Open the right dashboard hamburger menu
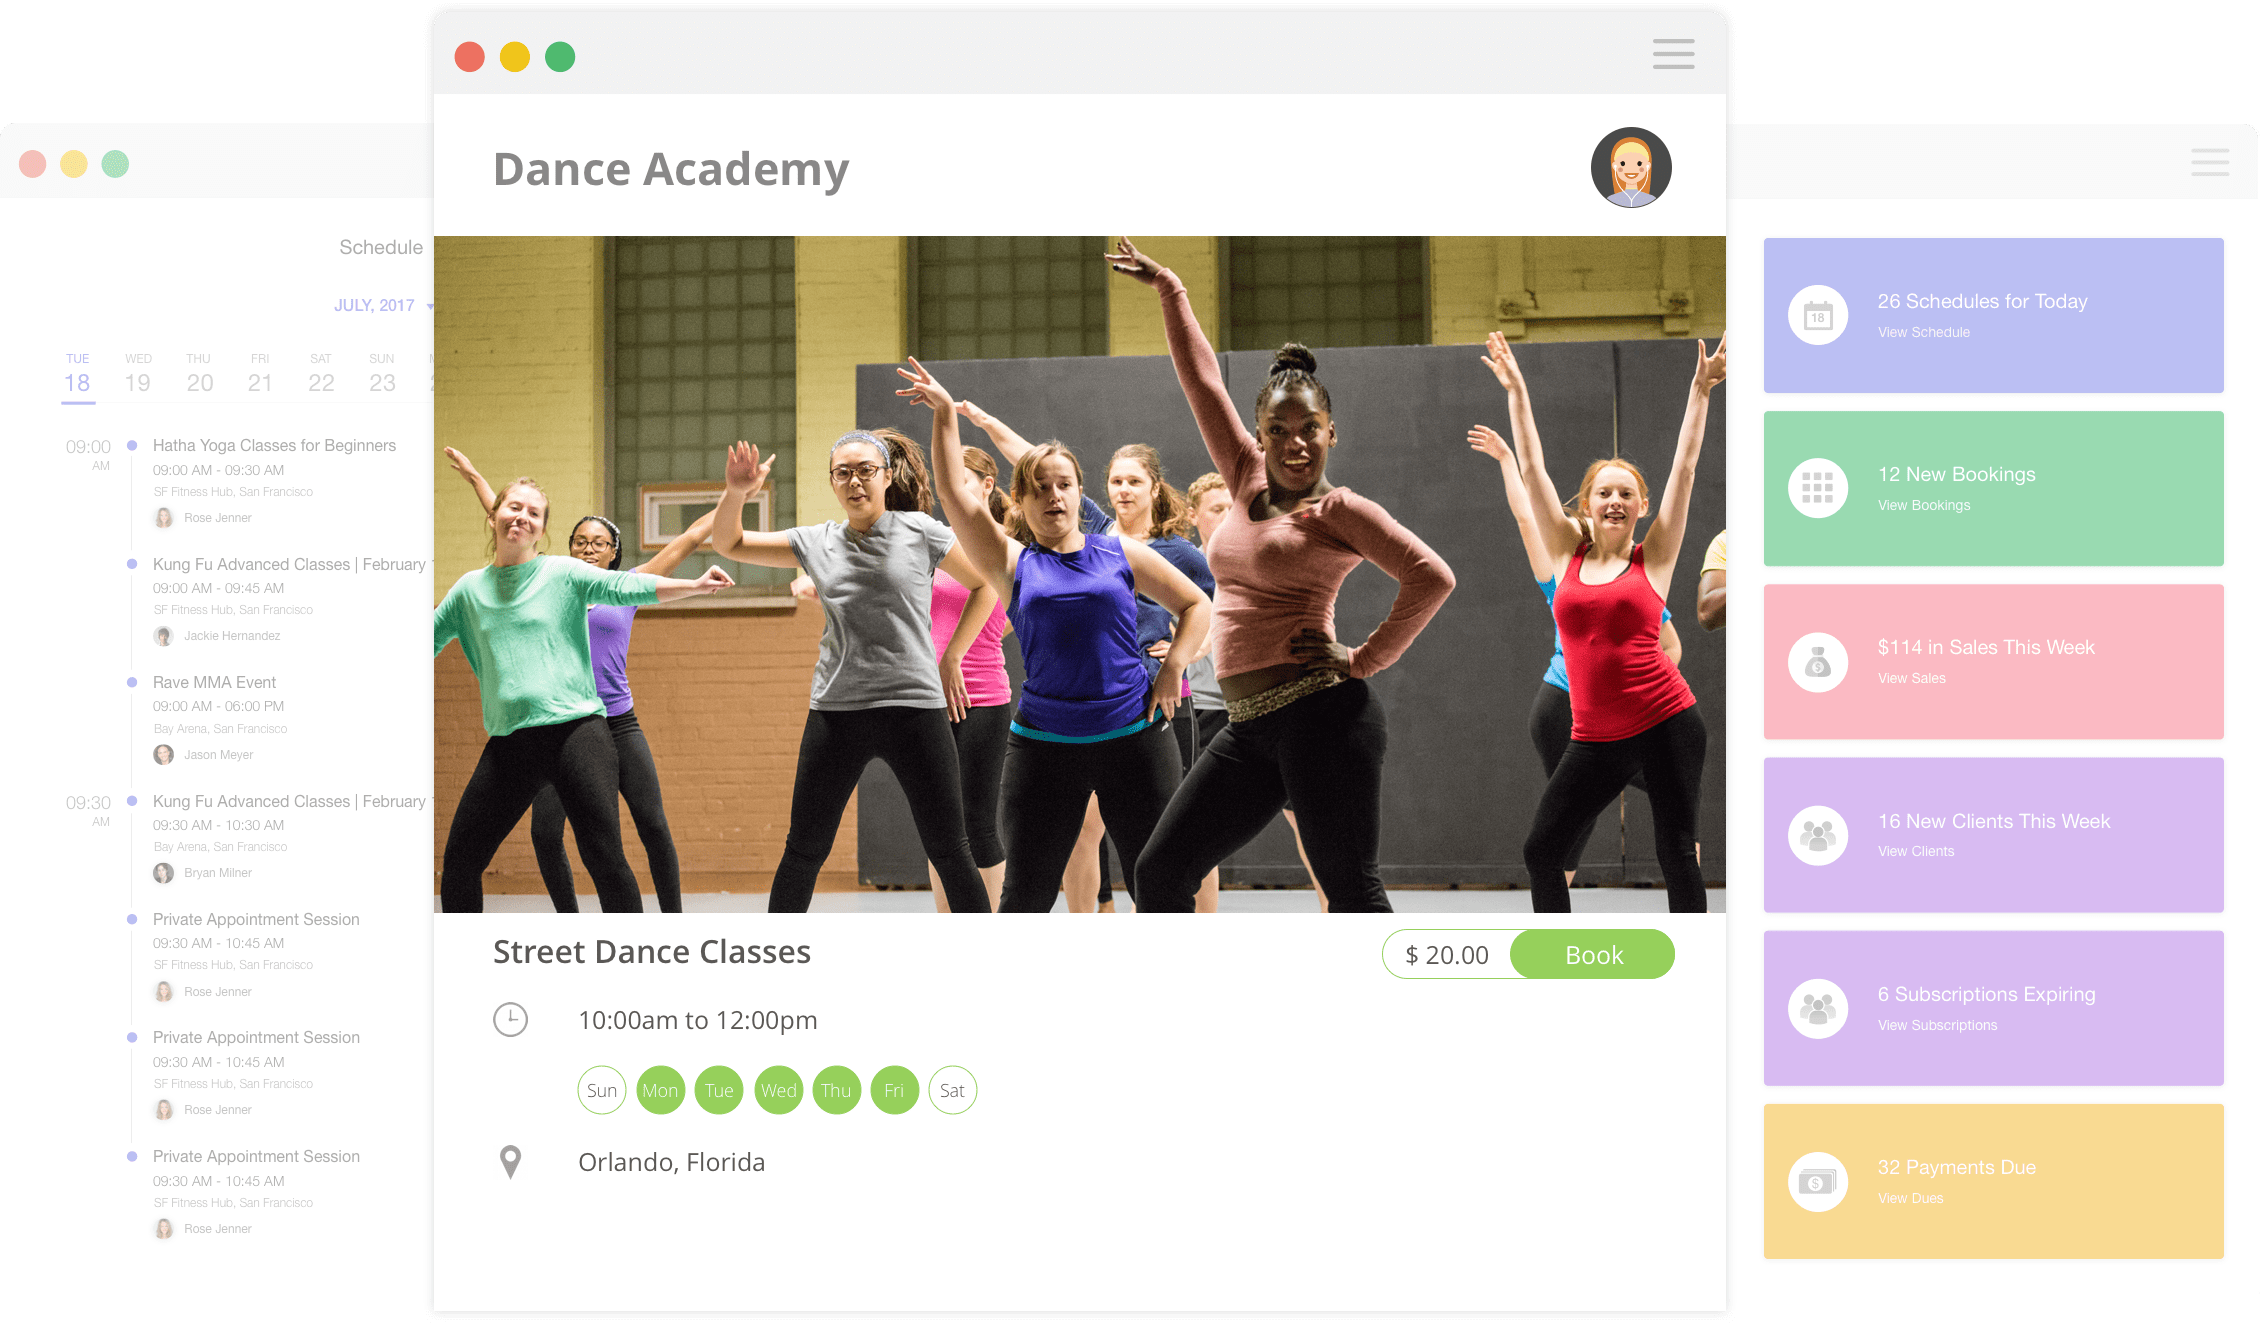This screenshot has height=1323, width=2260. coord(2210,162)
